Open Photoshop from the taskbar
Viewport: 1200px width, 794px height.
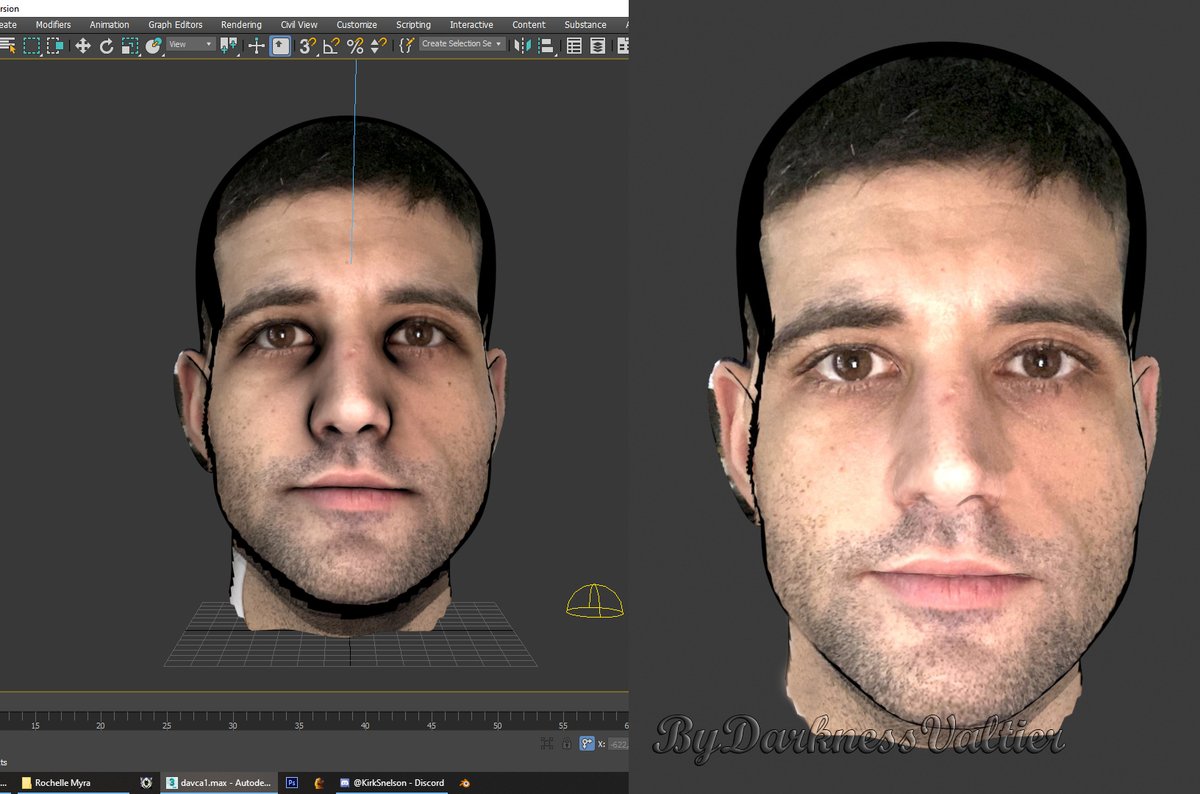click(292, 783)
